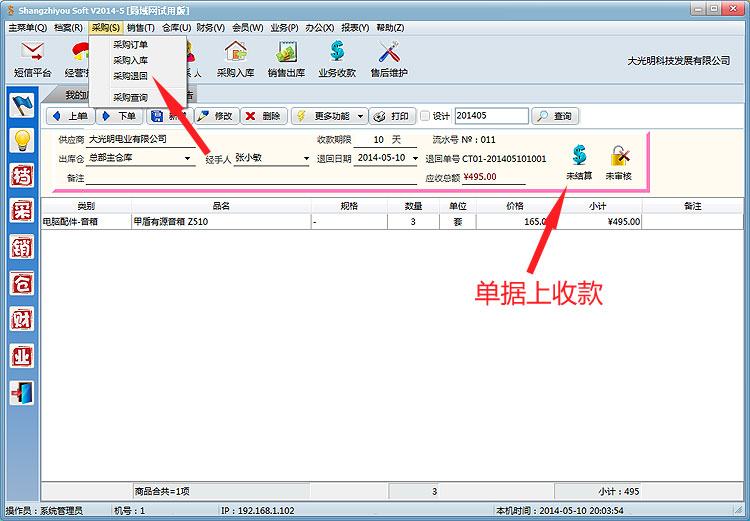Viewport: 750px width, 521px height.
Task: Click the 业务收款 dollar icon
Action: pos(337,57)
